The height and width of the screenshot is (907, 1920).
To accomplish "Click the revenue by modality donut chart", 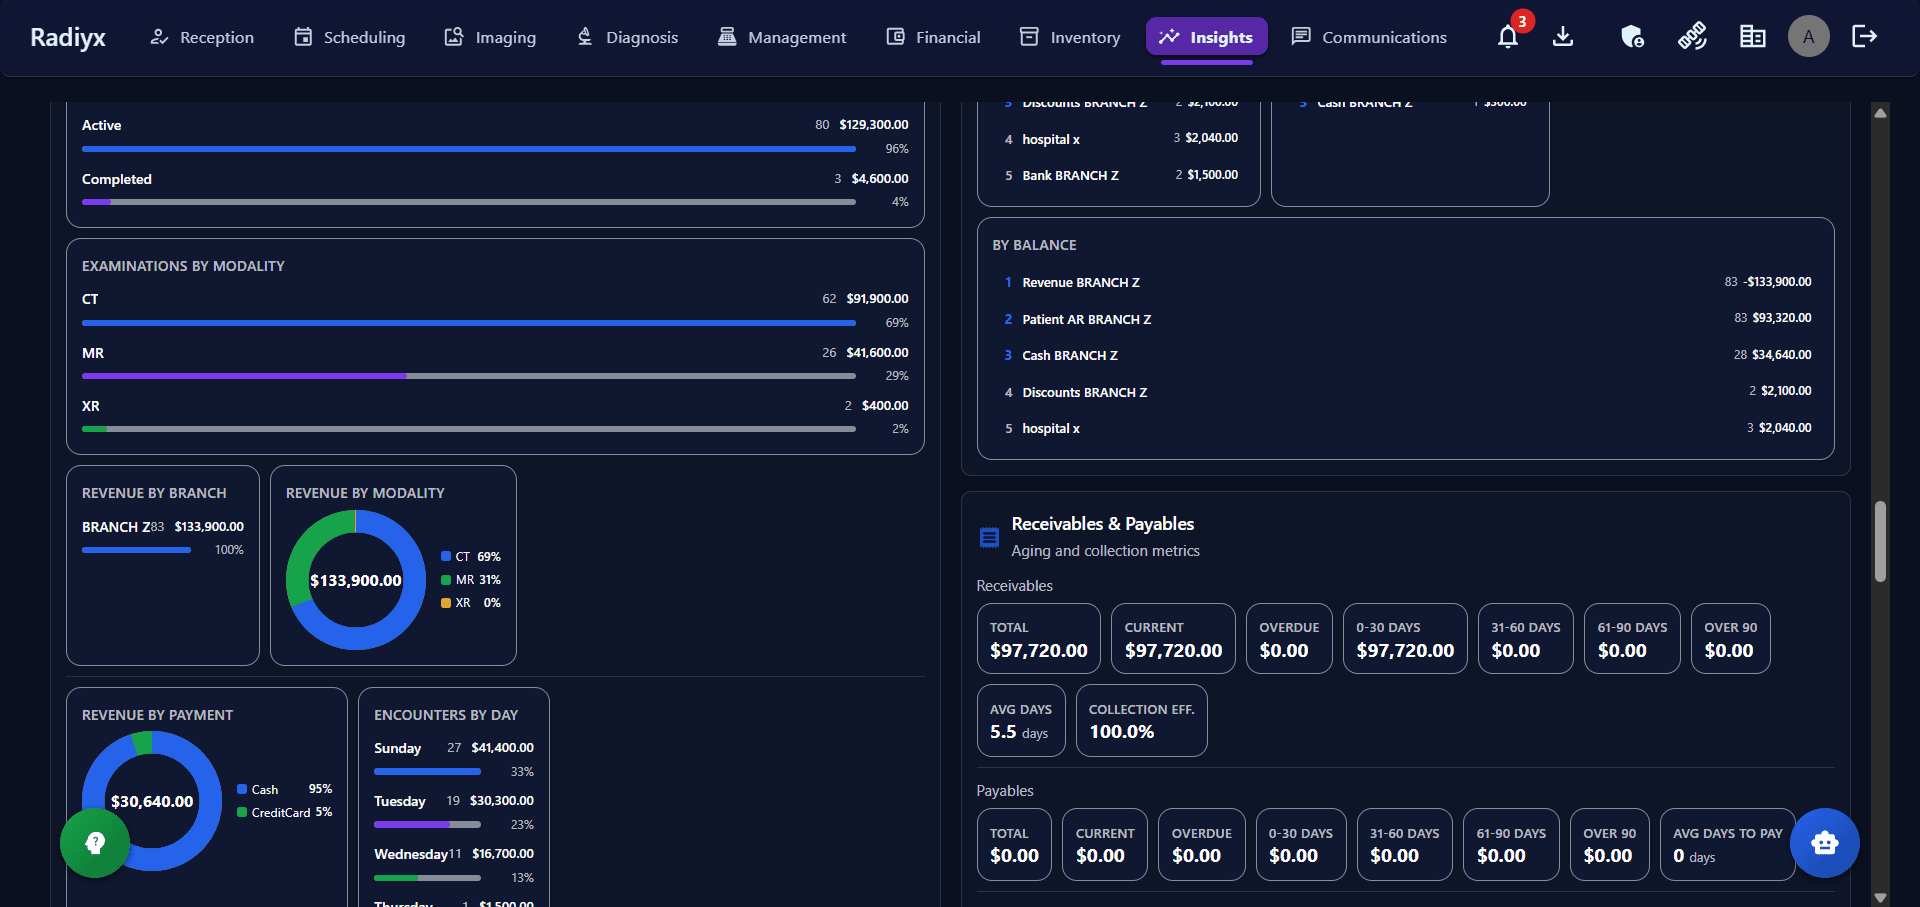I will coord(356,580).
